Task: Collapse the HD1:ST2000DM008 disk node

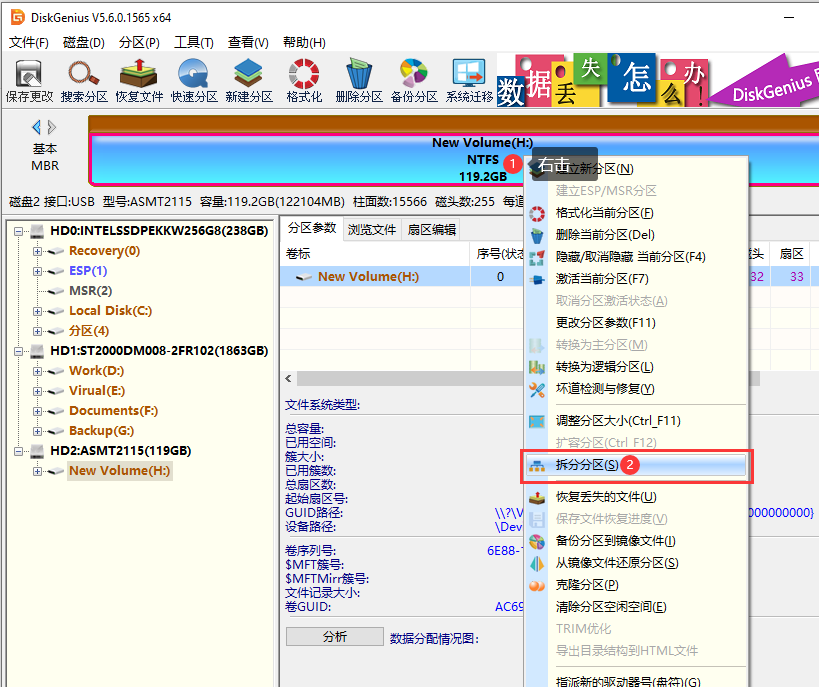Action: pyautogui.click(x=18, y=351)
